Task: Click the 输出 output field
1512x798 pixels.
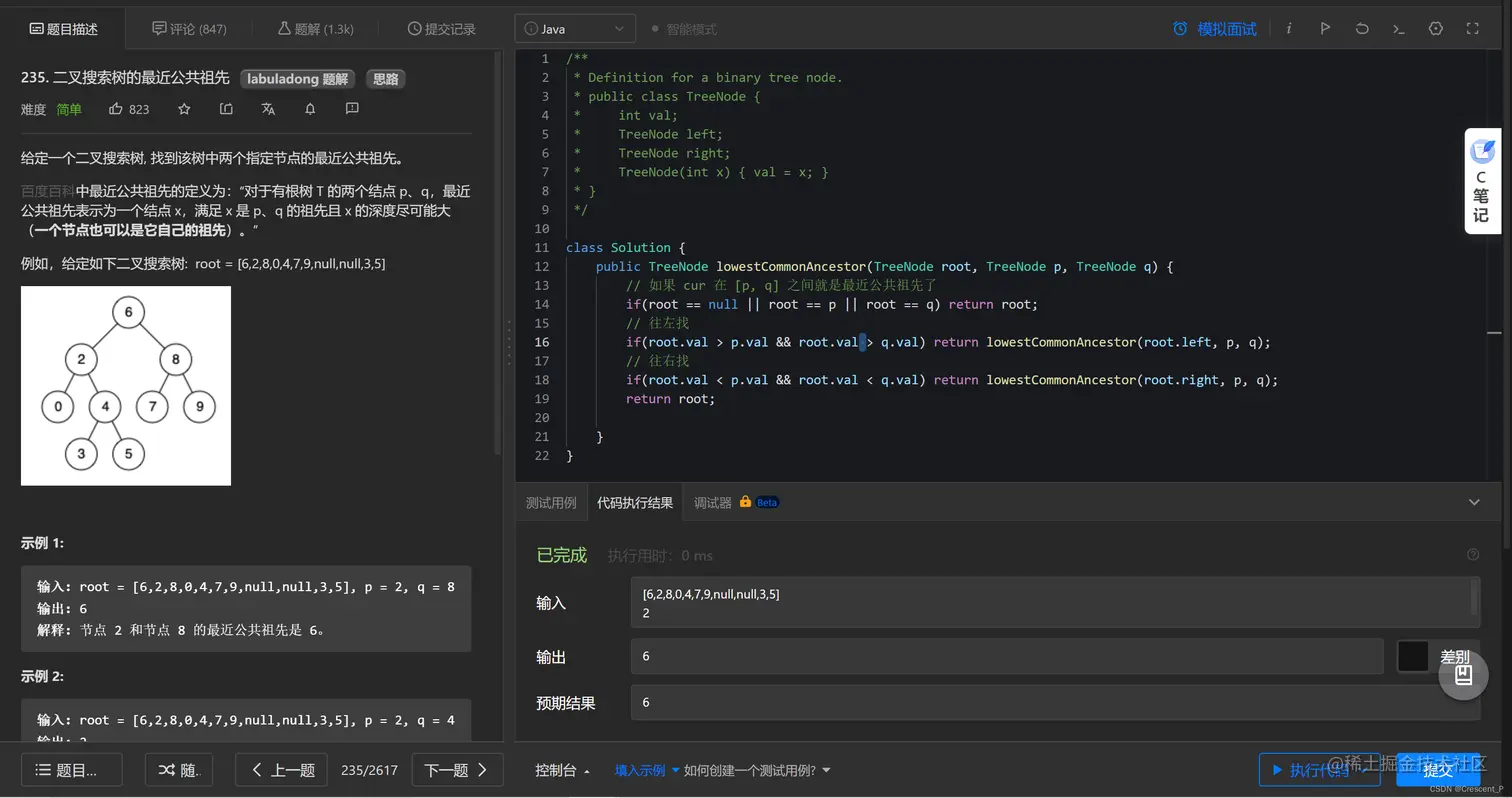Action: click(x=1007, y=656)
